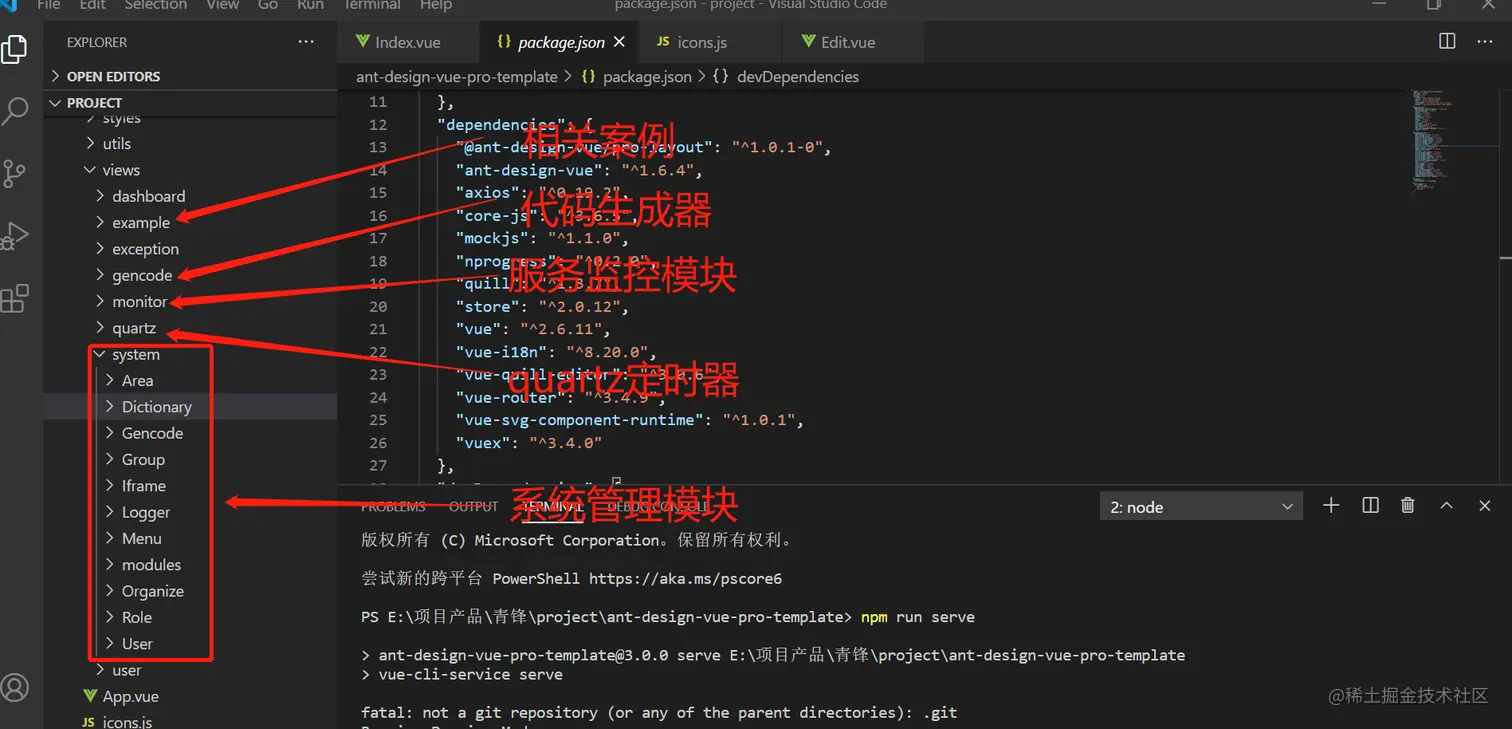Split the editor to the right

click(1447, 41)
